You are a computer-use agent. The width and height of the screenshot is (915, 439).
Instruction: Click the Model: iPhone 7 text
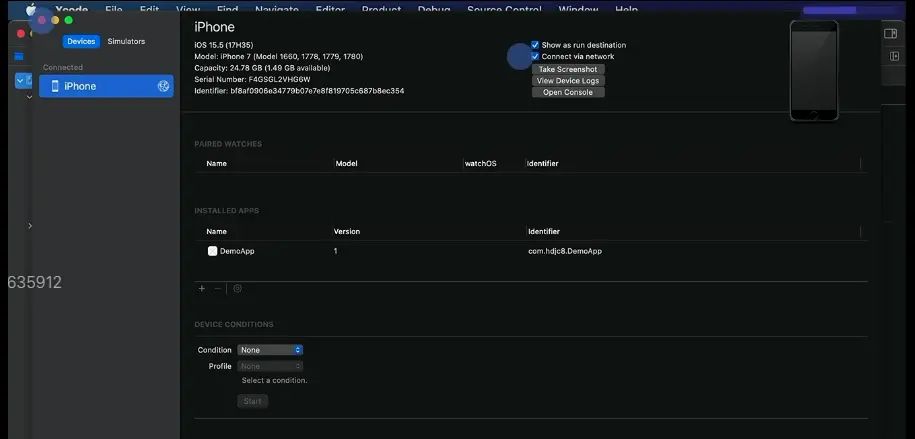coord(278,57)
